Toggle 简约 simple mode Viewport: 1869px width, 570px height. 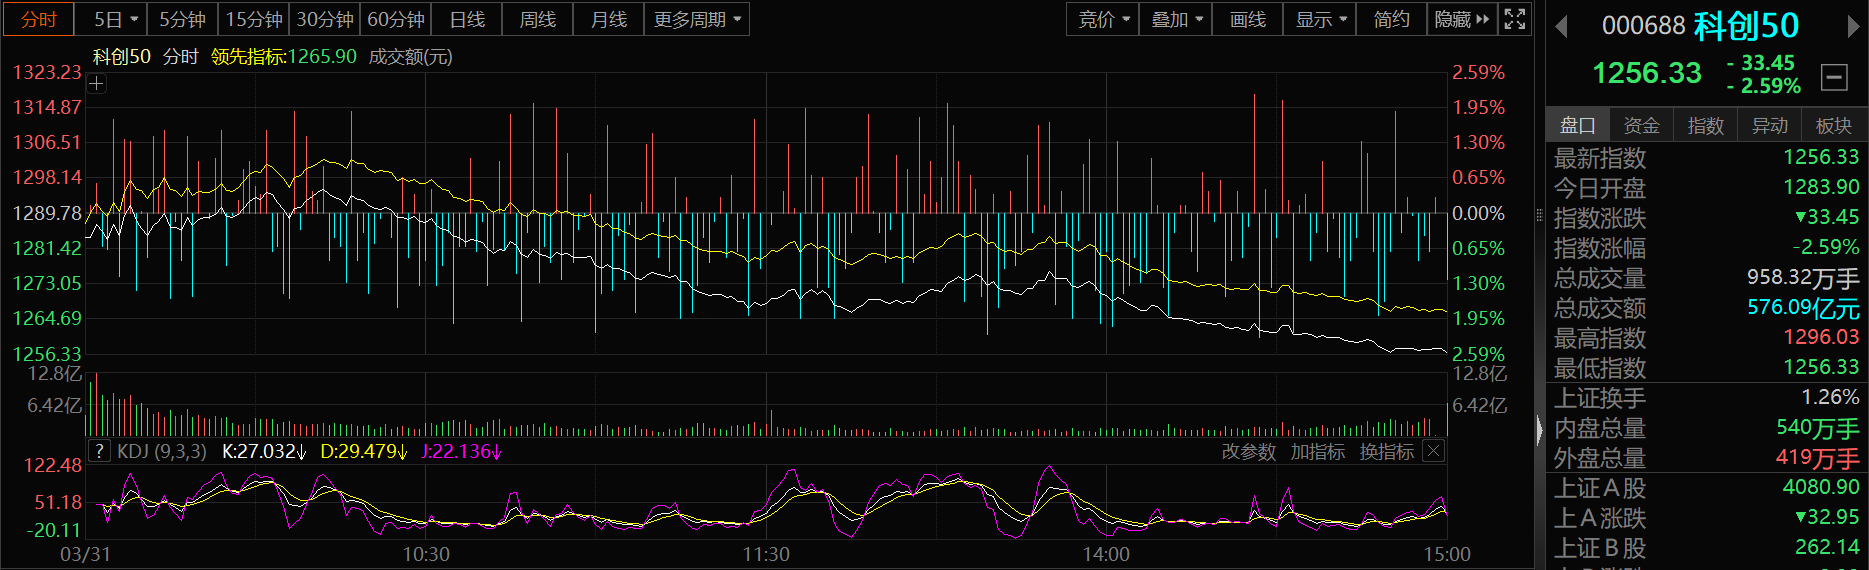click(1391, 19)
